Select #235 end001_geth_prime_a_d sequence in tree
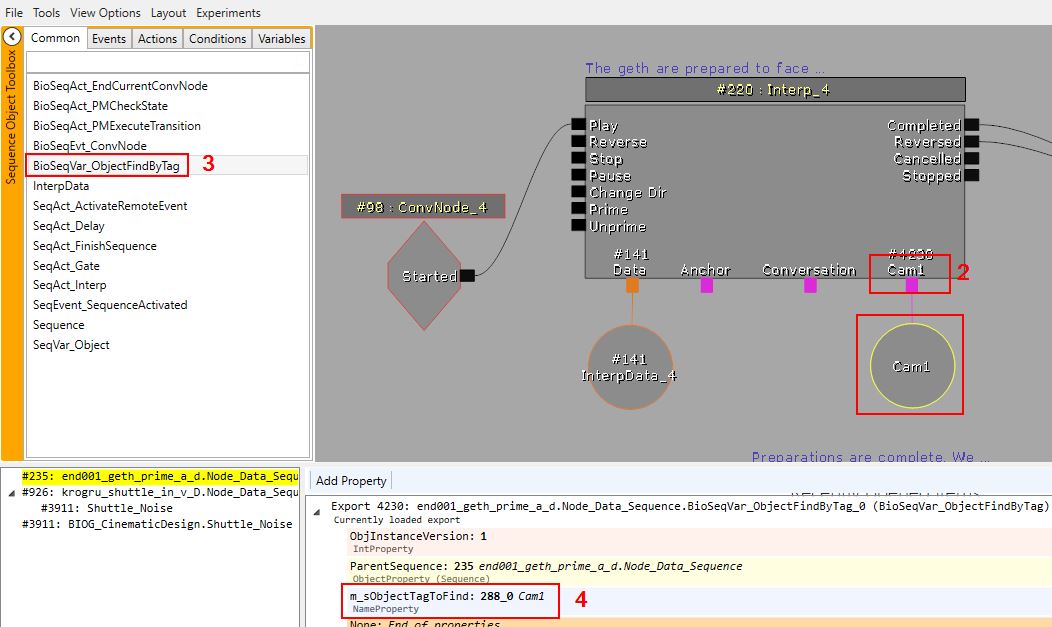1052x627 pixels. tap(160, 476)
